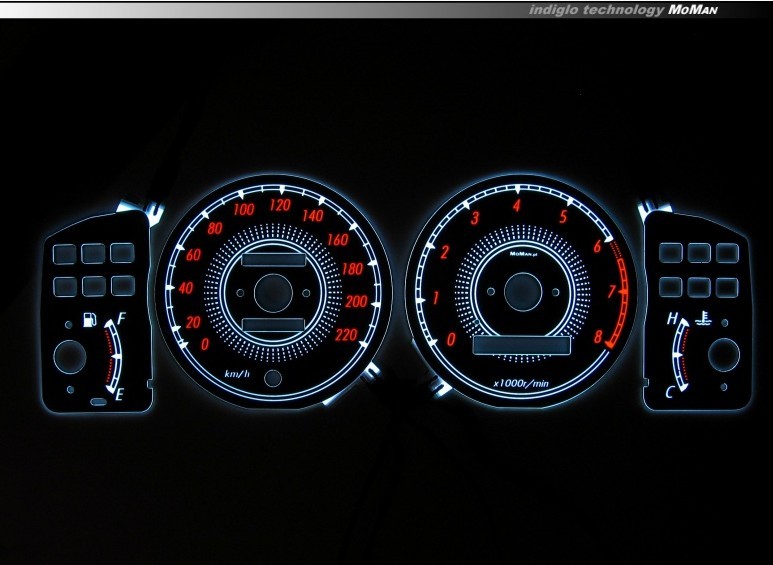Select the temperature gauge needle hub circle

(723, 354)
